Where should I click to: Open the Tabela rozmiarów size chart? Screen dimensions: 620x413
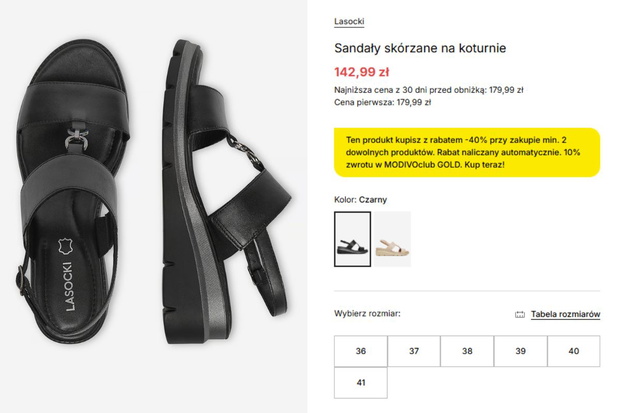[565, 314]
